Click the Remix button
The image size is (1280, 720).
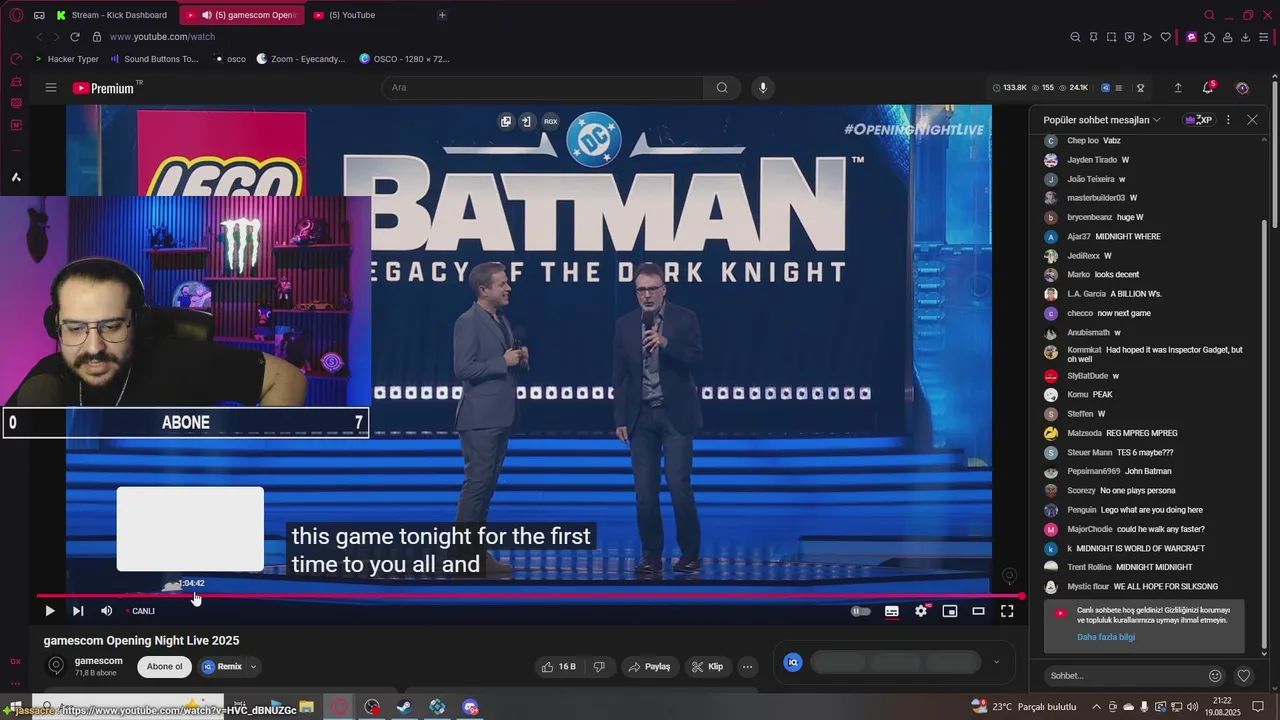222,667
